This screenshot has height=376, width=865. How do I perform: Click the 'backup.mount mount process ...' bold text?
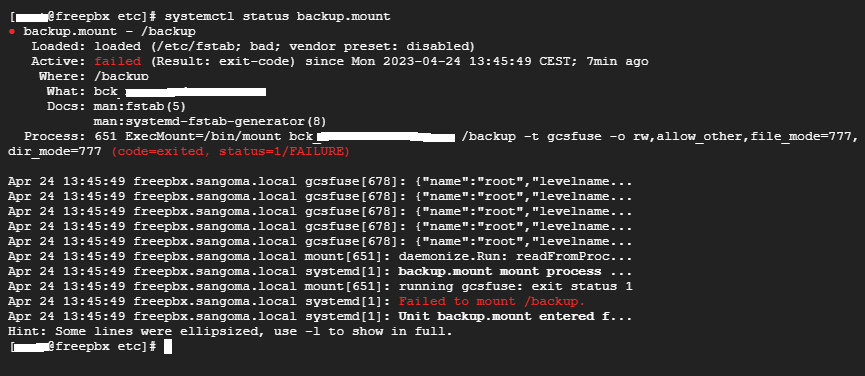(515, 271)
